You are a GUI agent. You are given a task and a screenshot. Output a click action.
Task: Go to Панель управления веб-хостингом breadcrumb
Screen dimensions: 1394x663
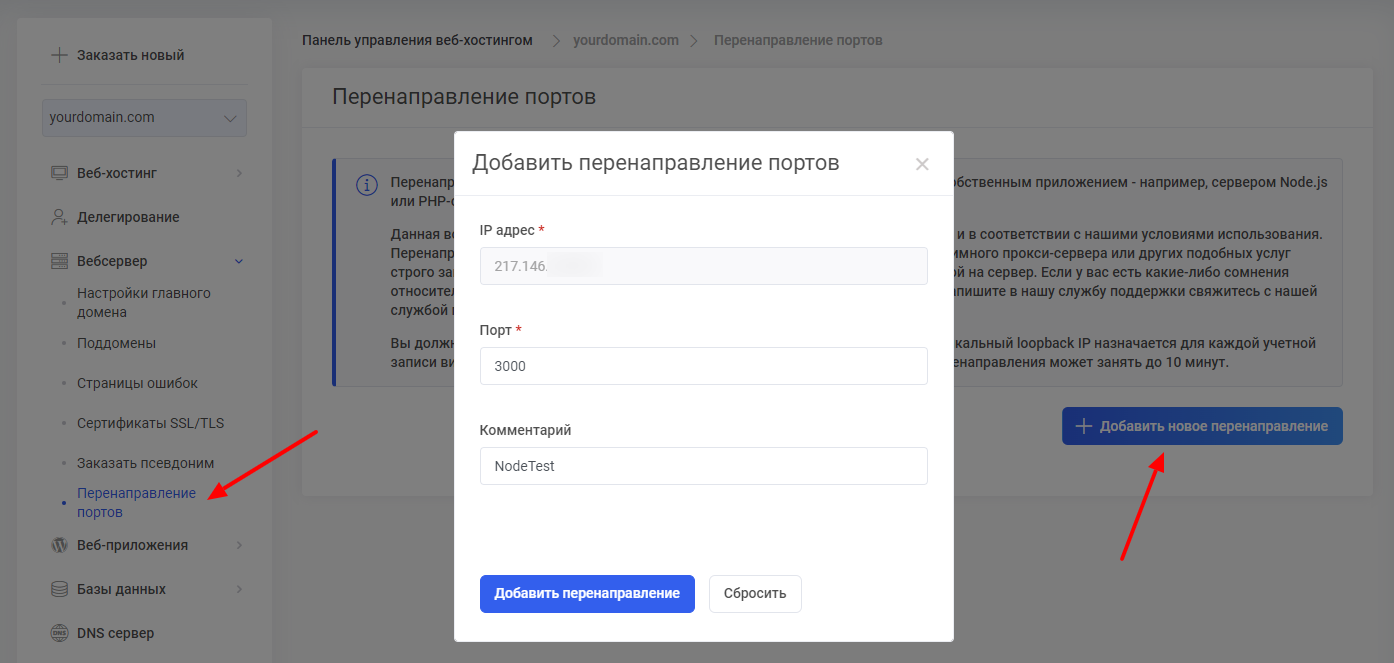(x=417, y=40)
